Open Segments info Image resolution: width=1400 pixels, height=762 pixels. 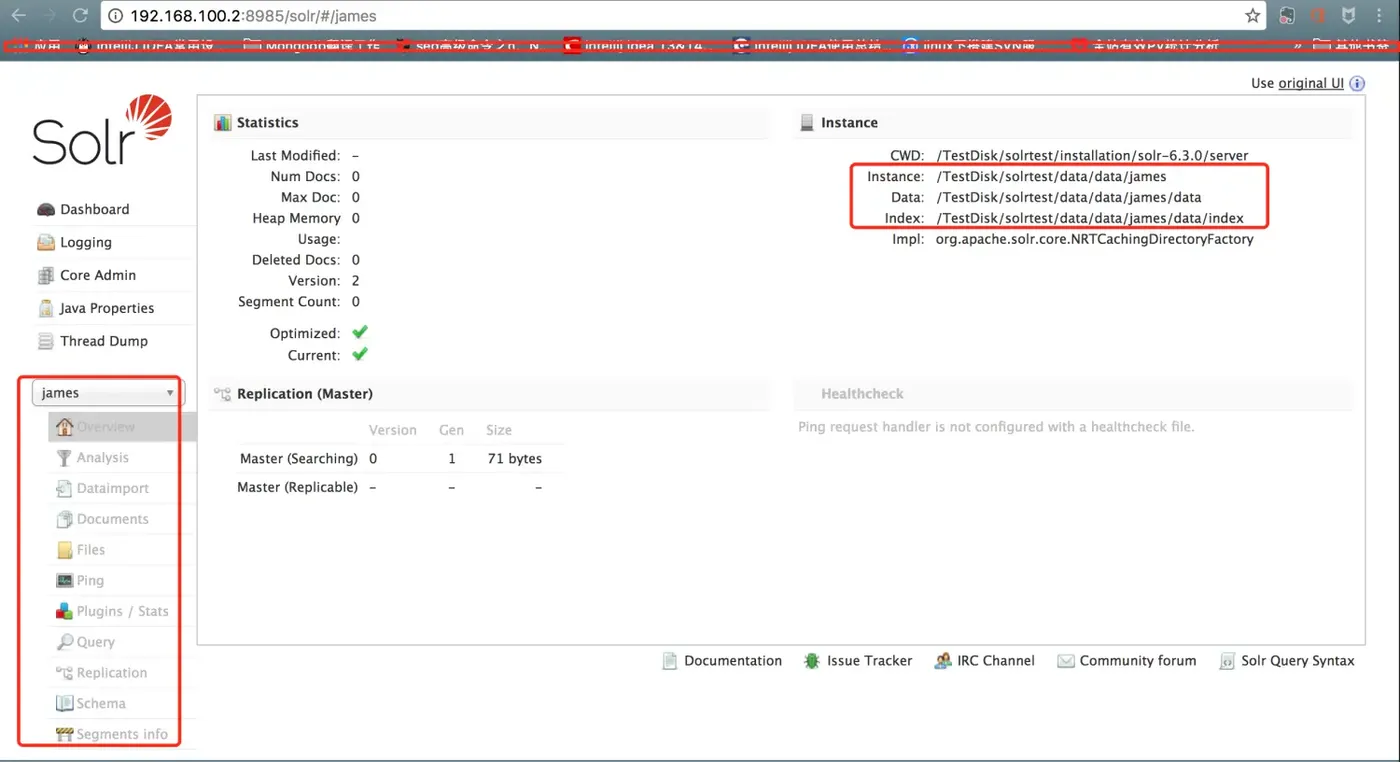pyautogui.click(x=122, y=734)
